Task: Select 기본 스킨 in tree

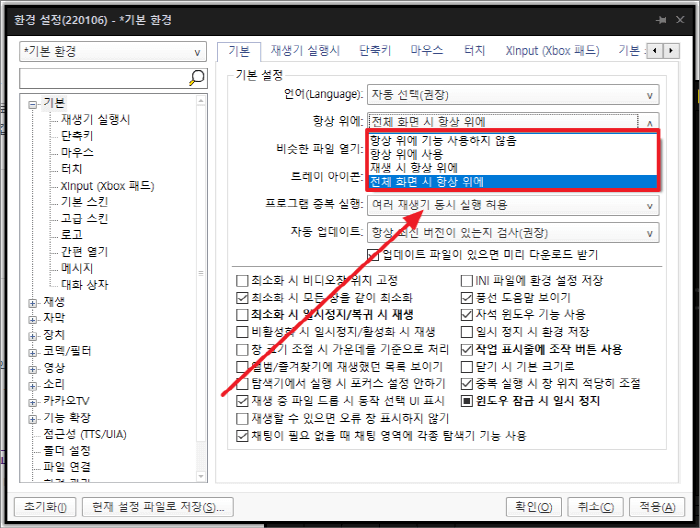Action: 85,202
